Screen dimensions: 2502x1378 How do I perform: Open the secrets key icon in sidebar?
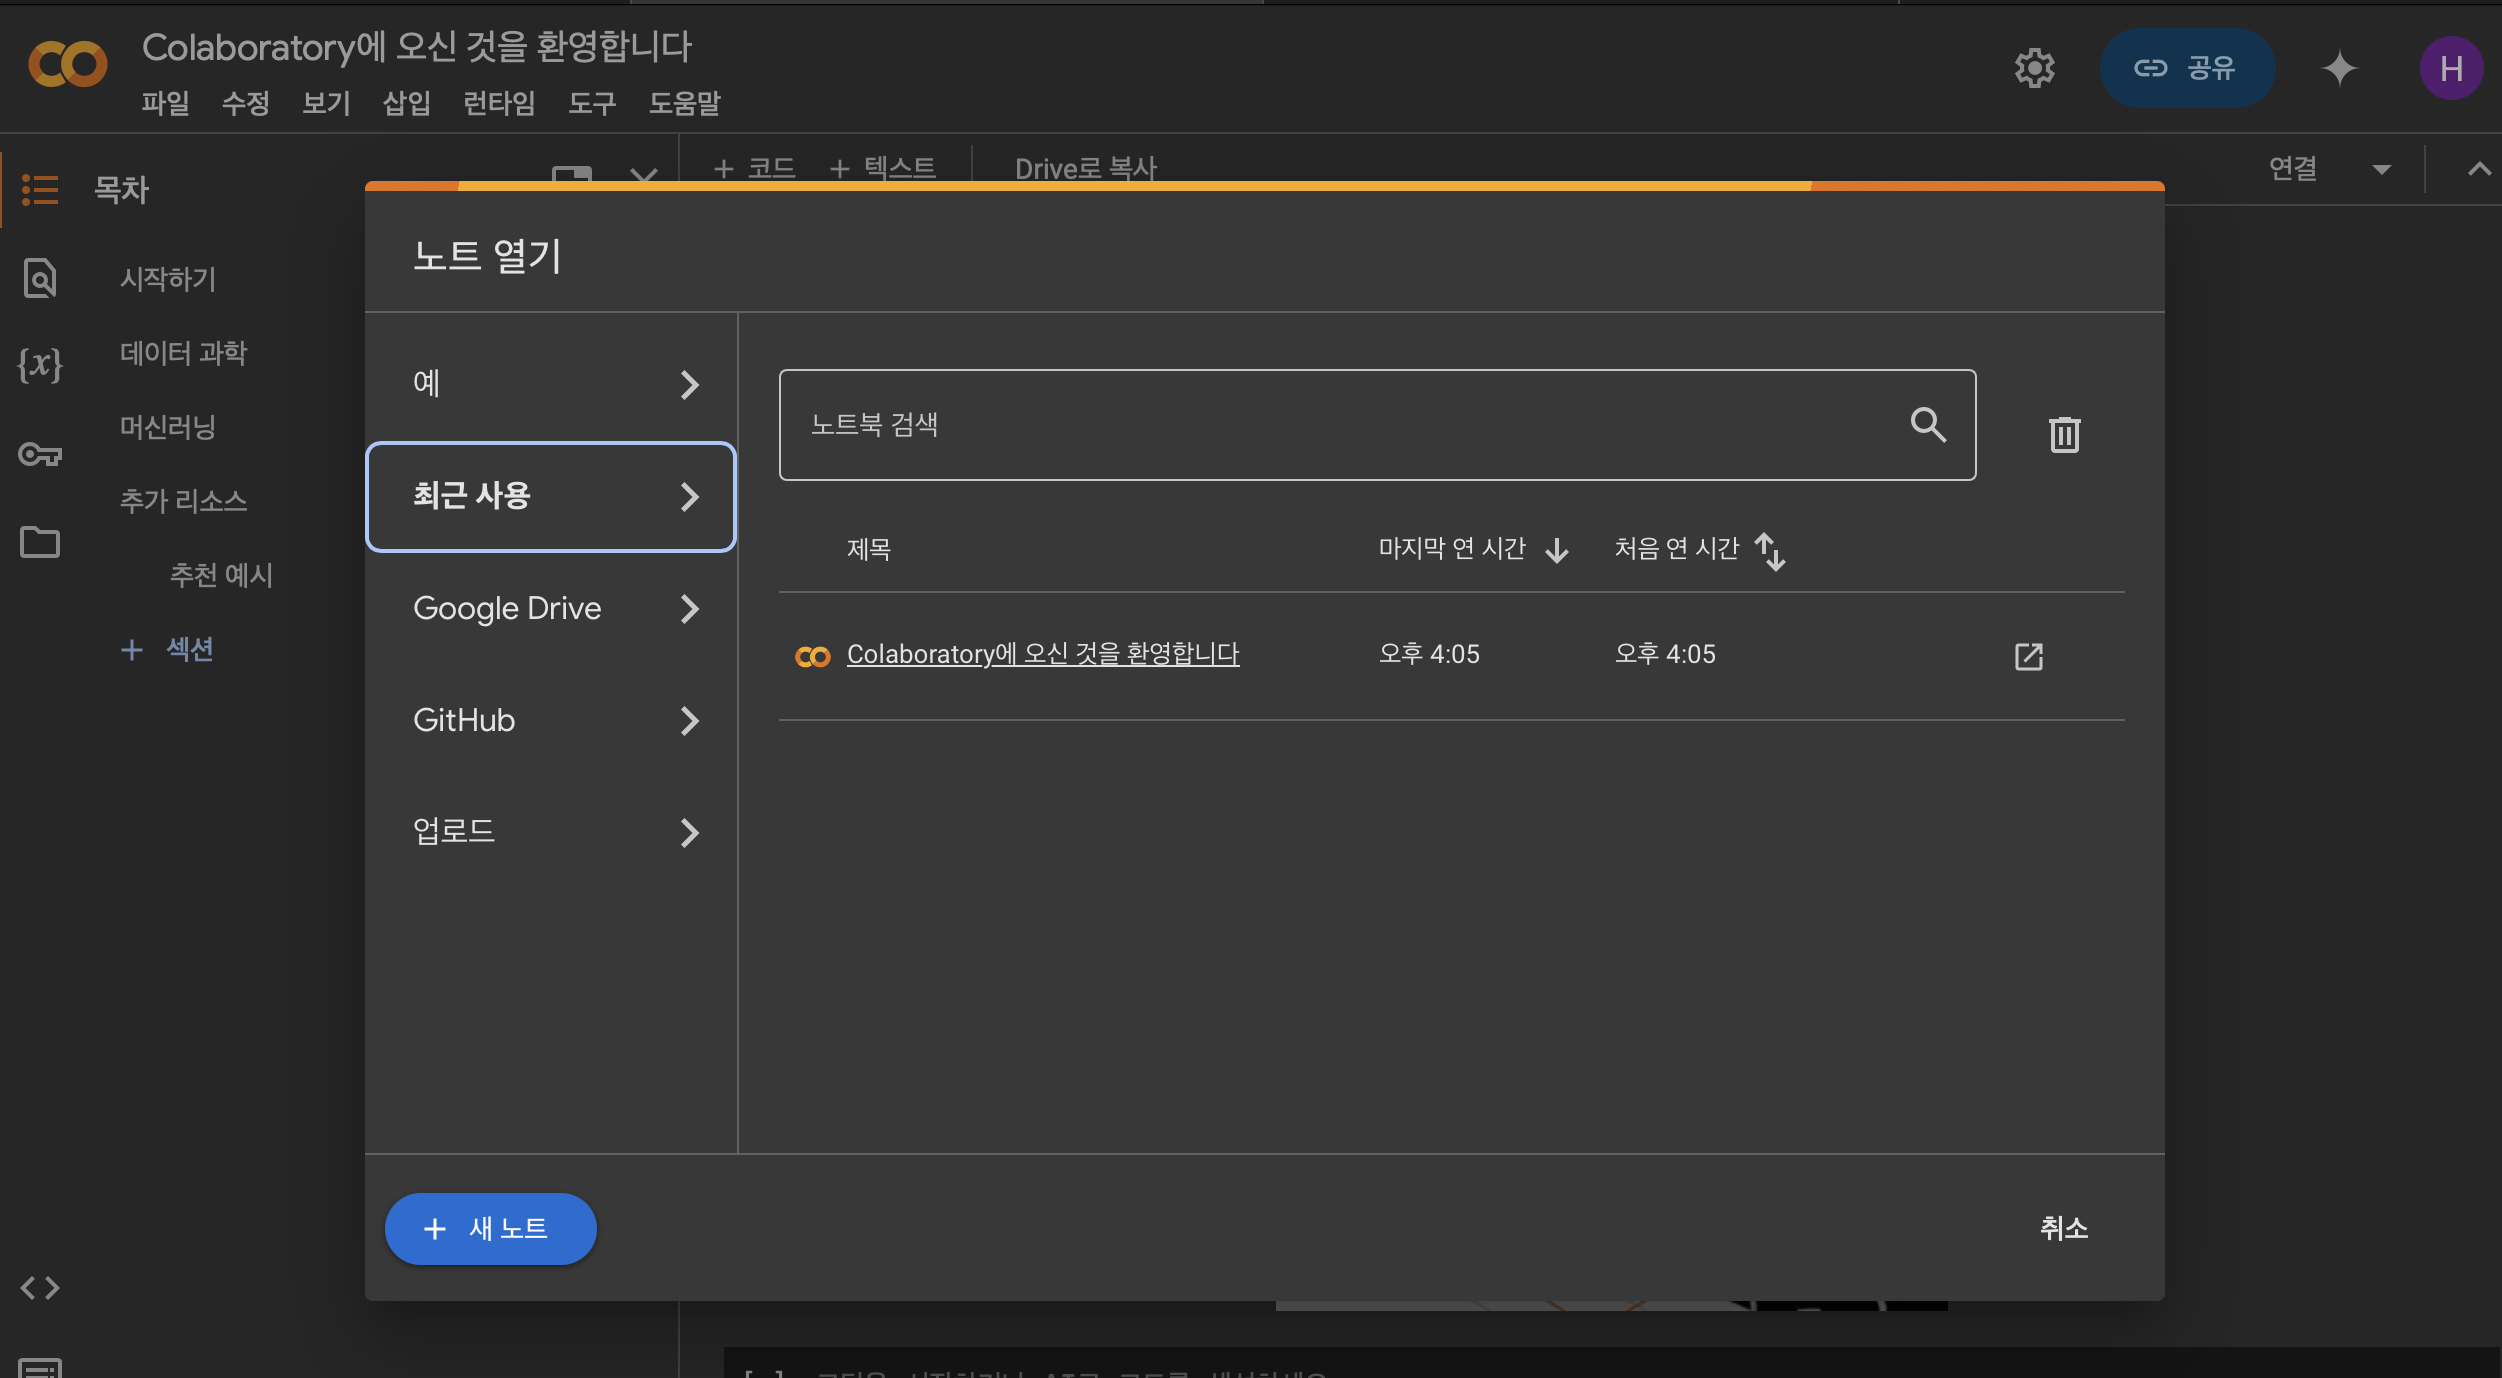point(40,455)
